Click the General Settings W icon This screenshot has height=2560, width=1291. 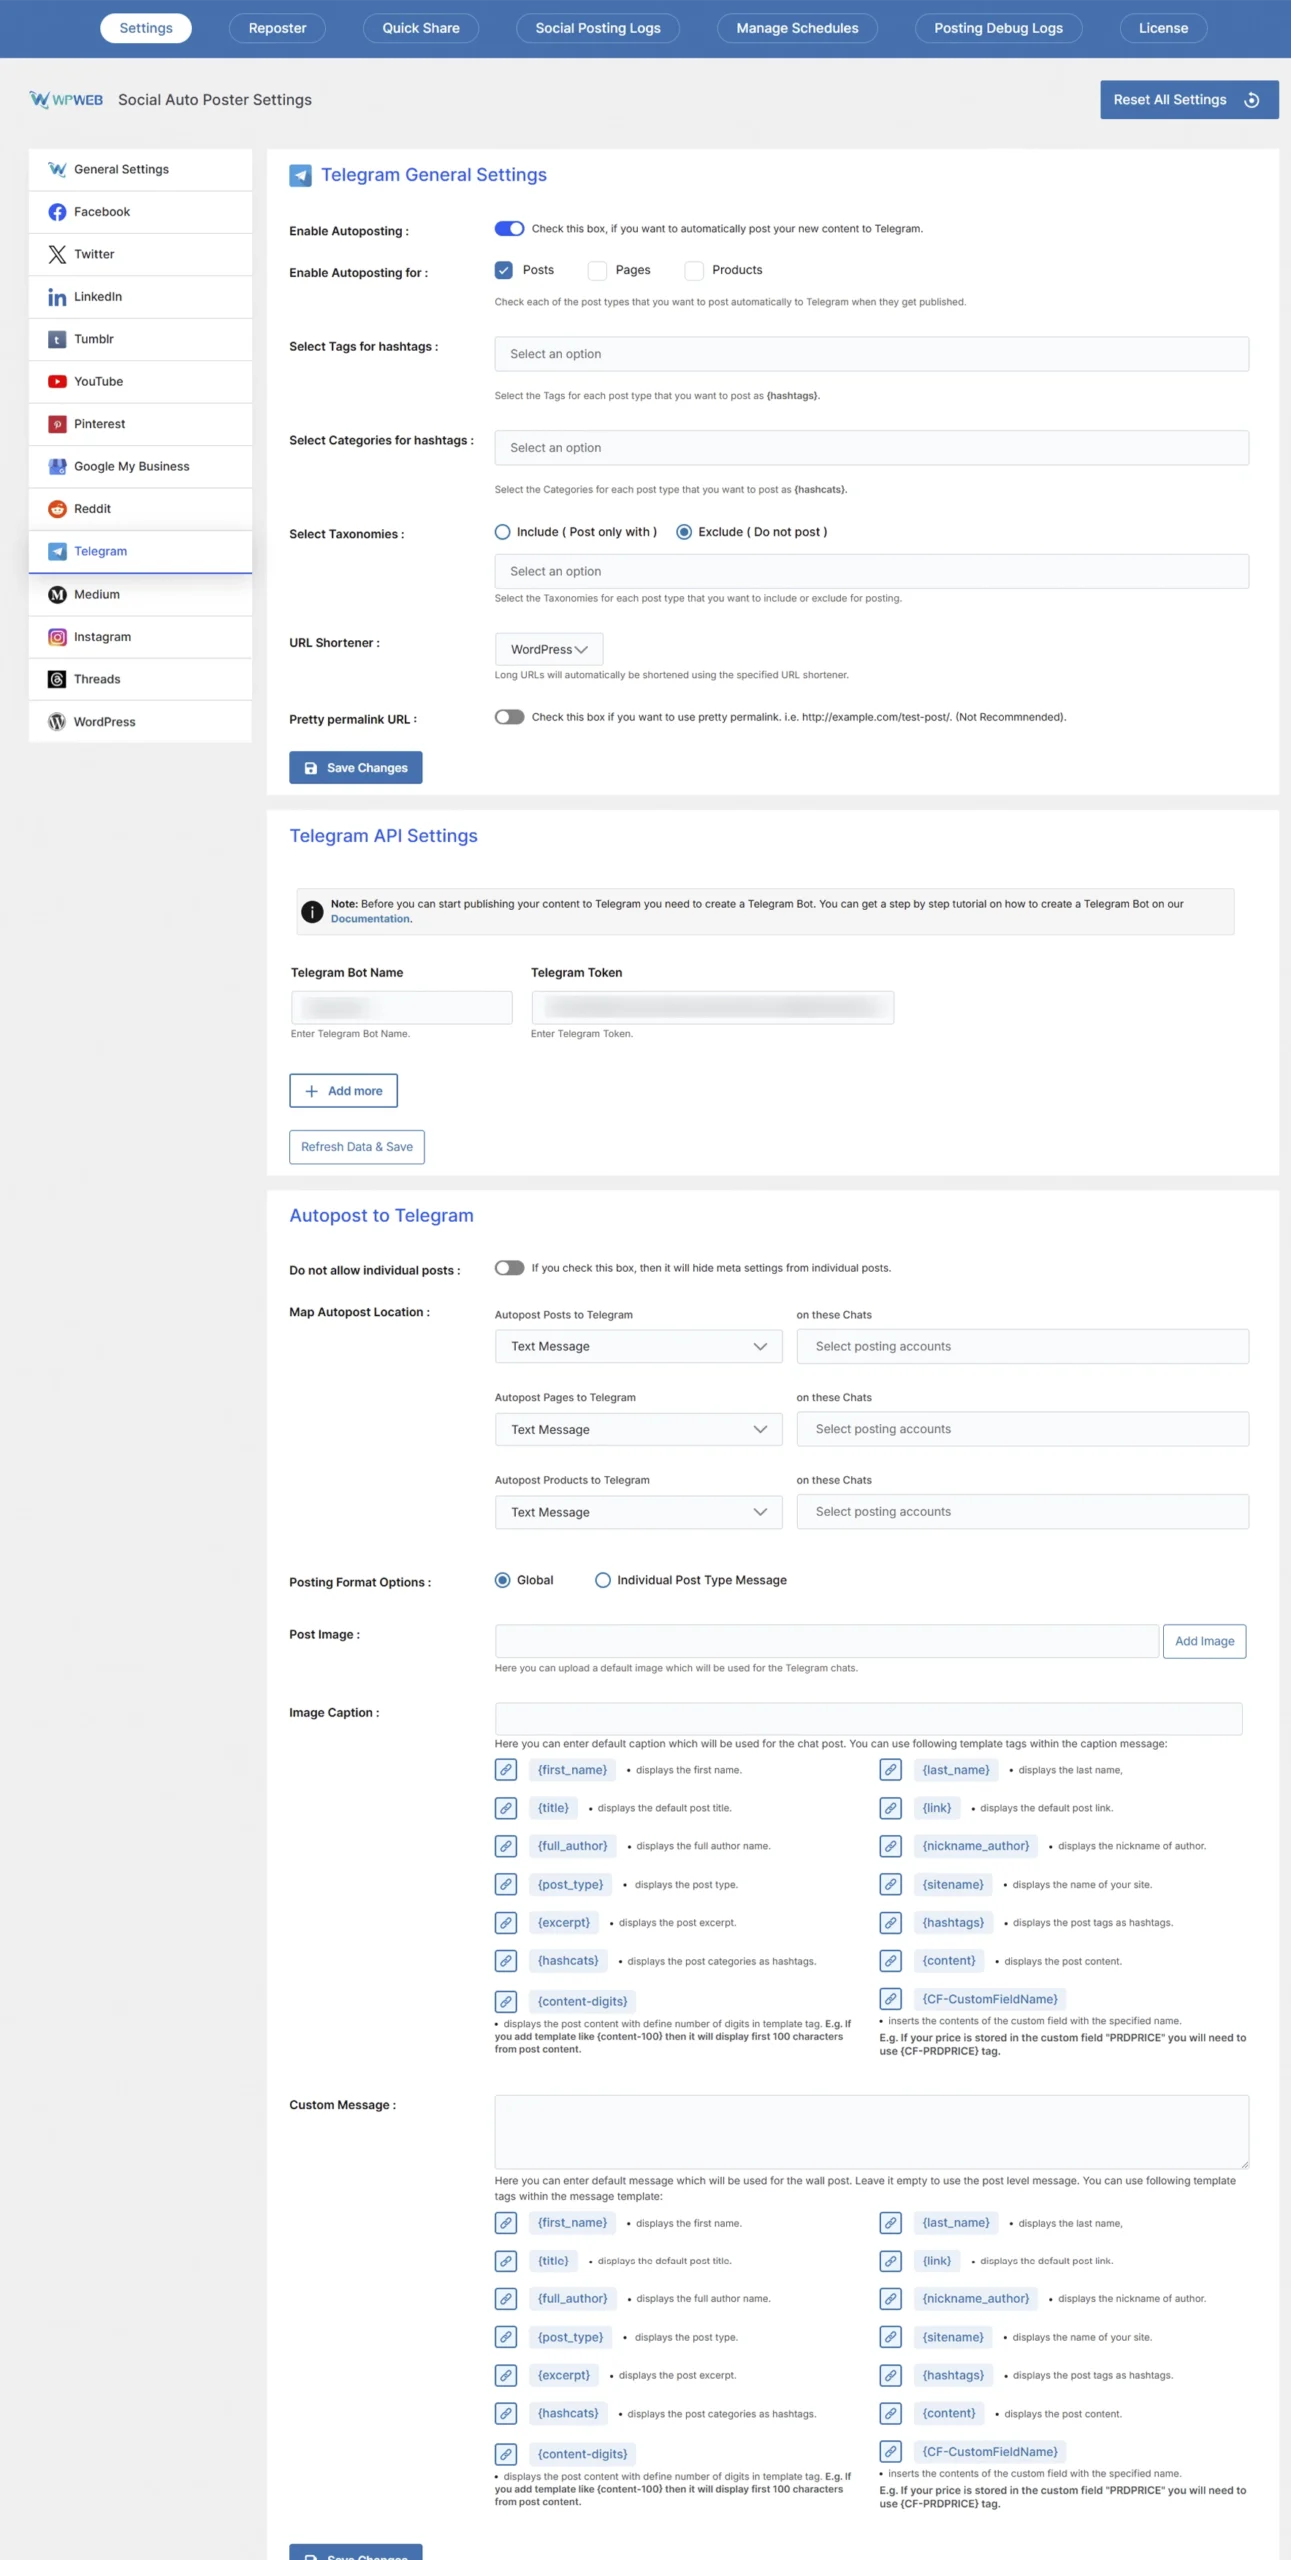(x=57, y=169)
